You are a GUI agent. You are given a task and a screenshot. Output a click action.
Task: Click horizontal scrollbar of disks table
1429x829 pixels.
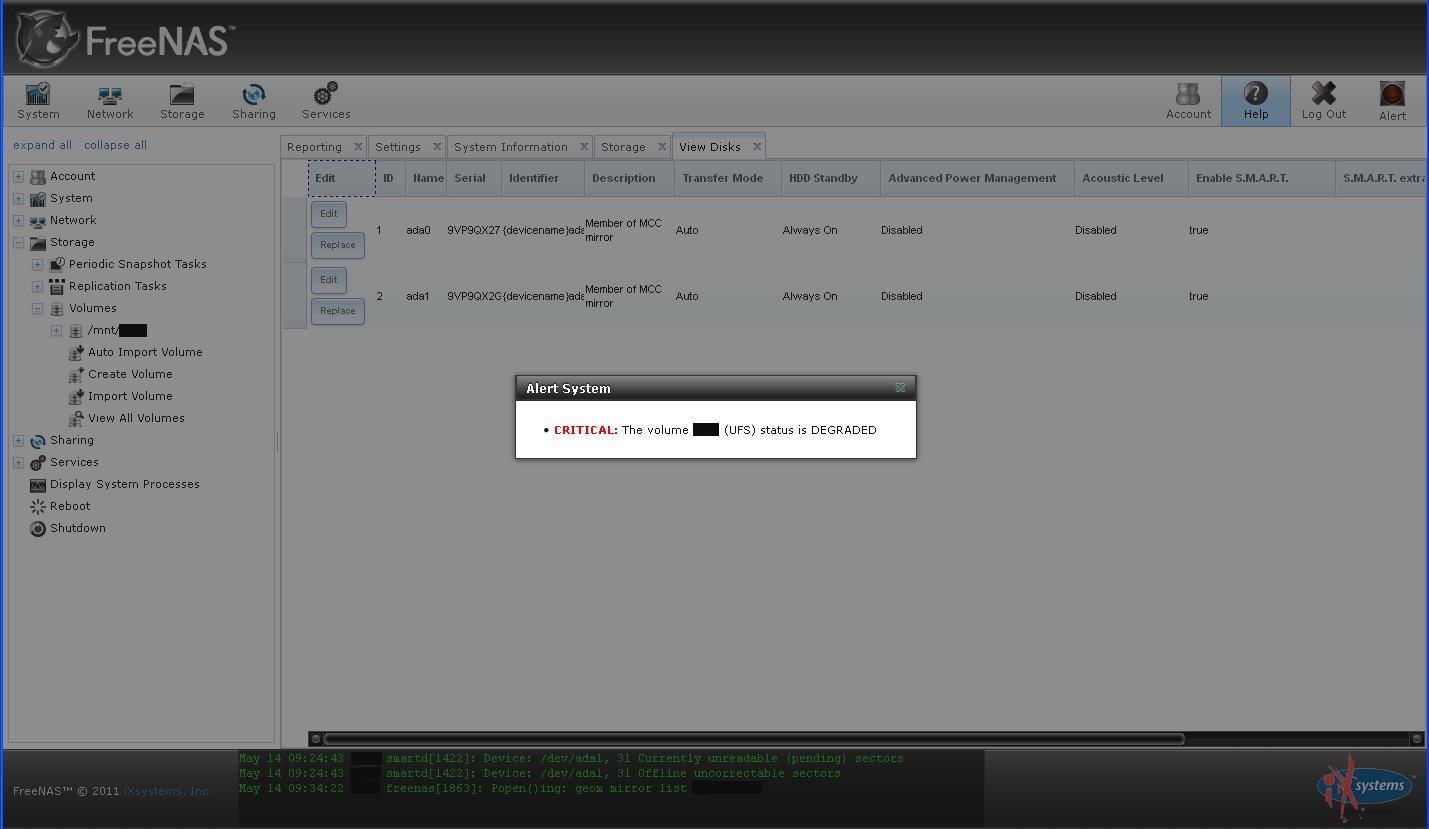(x=753, y=739)
